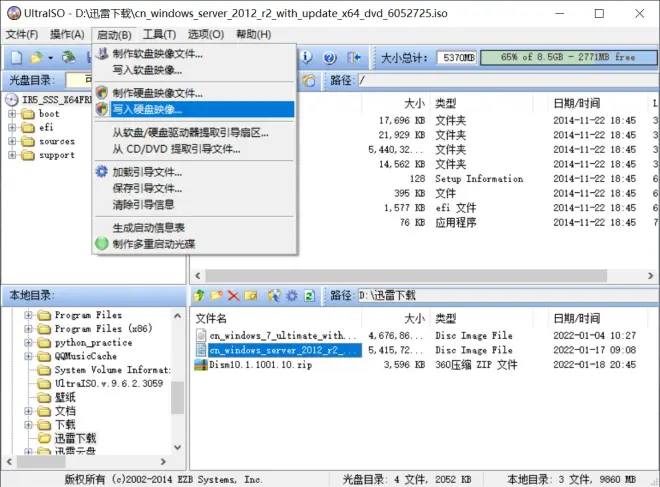660x487 pixels.
Task: Open the 帮助(H) menu
Action: [253, 34]
